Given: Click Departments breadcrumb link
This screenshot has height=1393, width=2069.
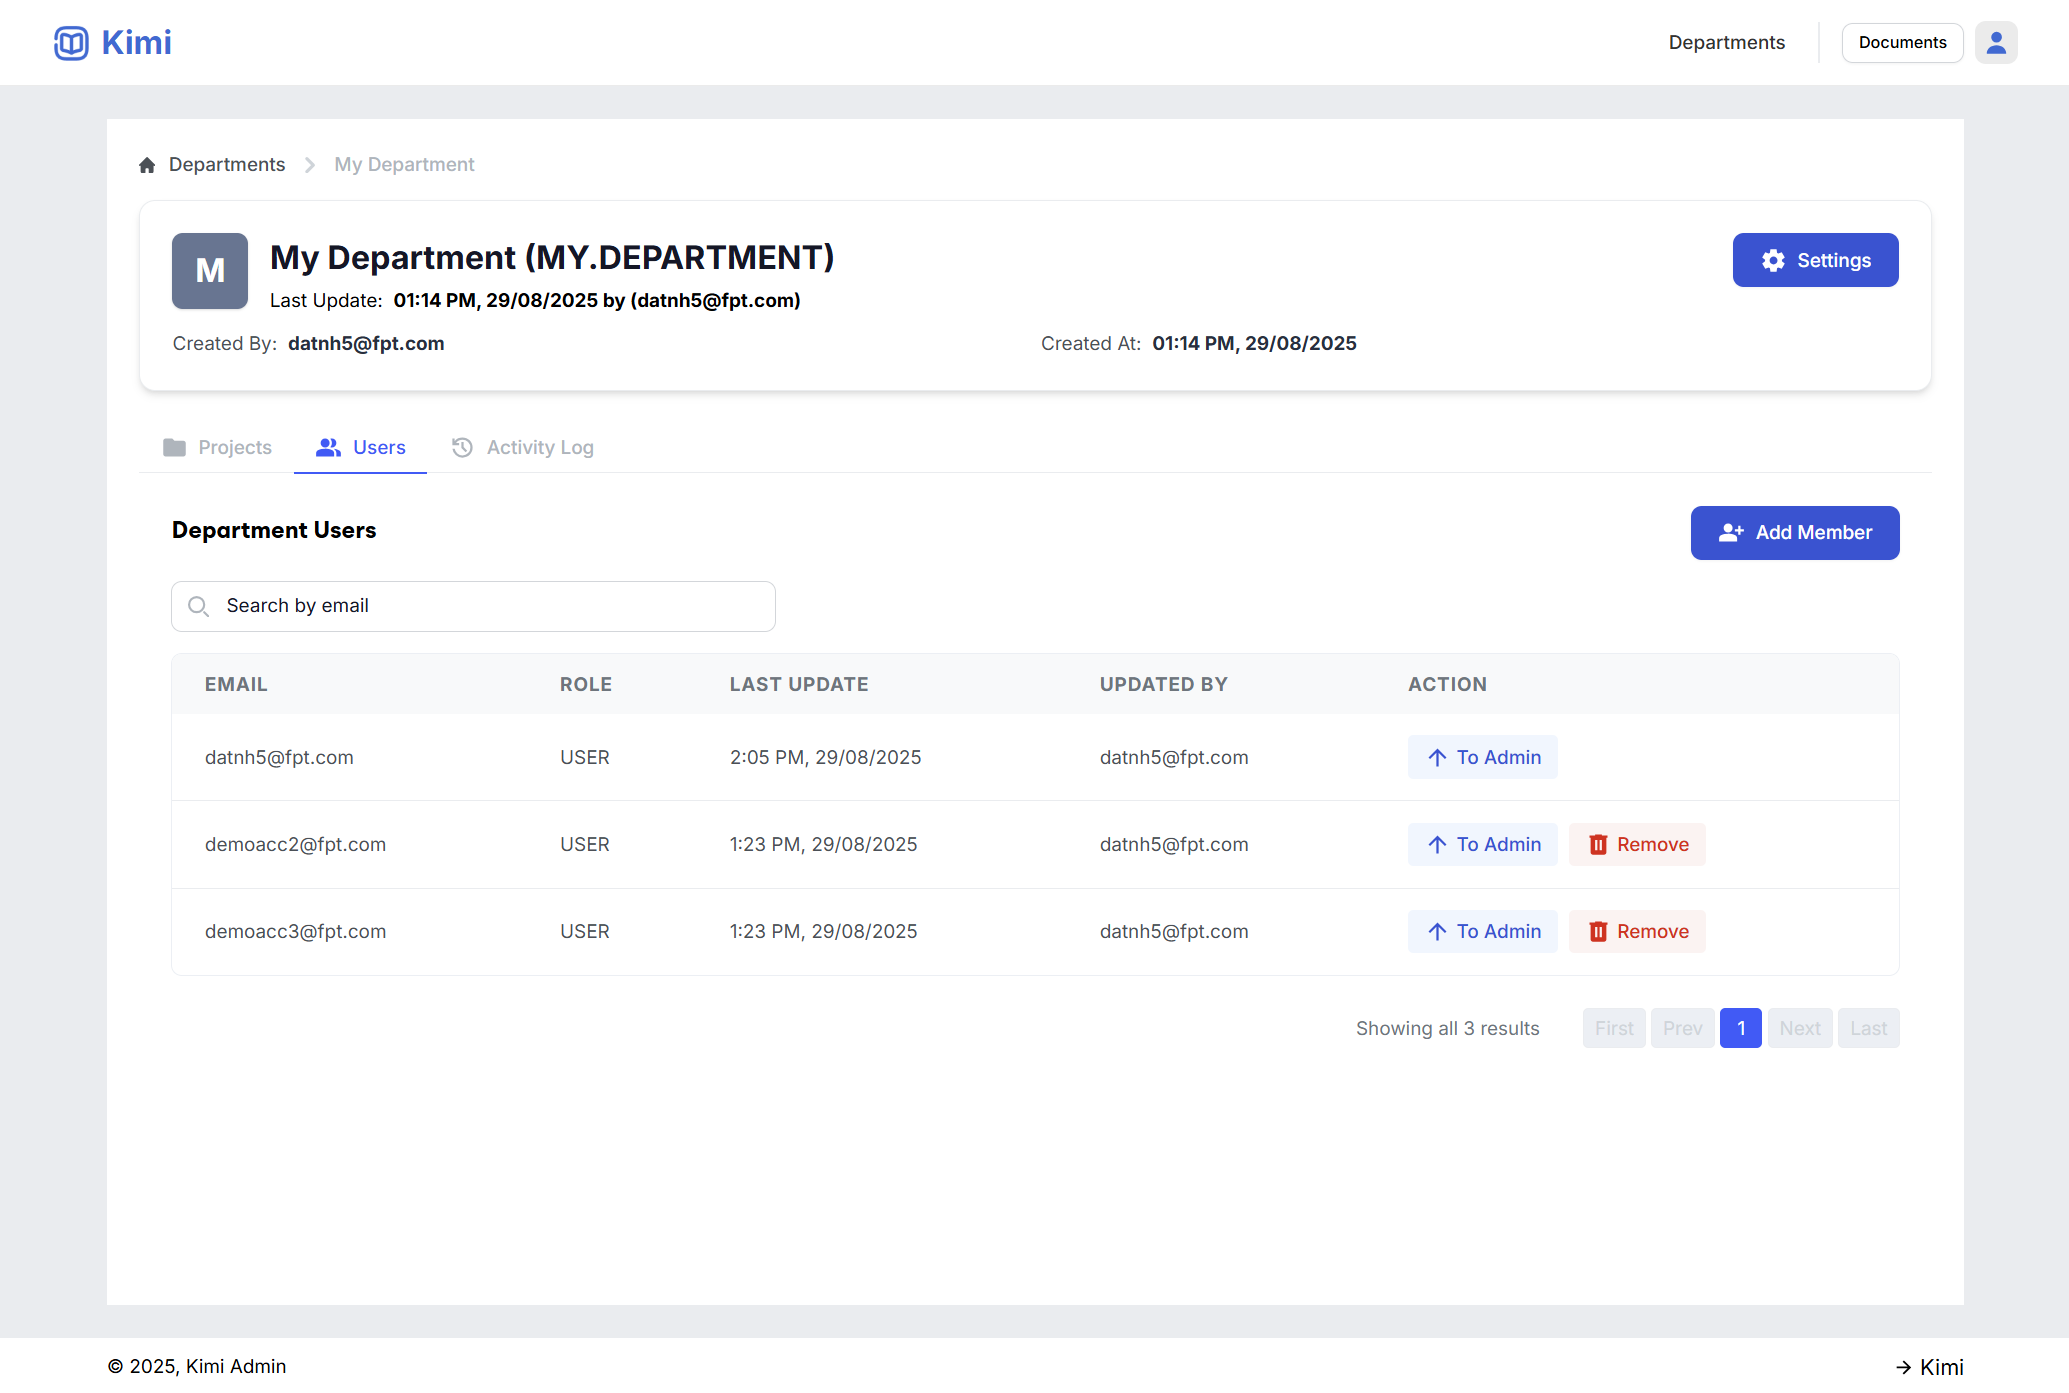Looking at the screenshot, I should pyautogui.click(x=227, y=165).
